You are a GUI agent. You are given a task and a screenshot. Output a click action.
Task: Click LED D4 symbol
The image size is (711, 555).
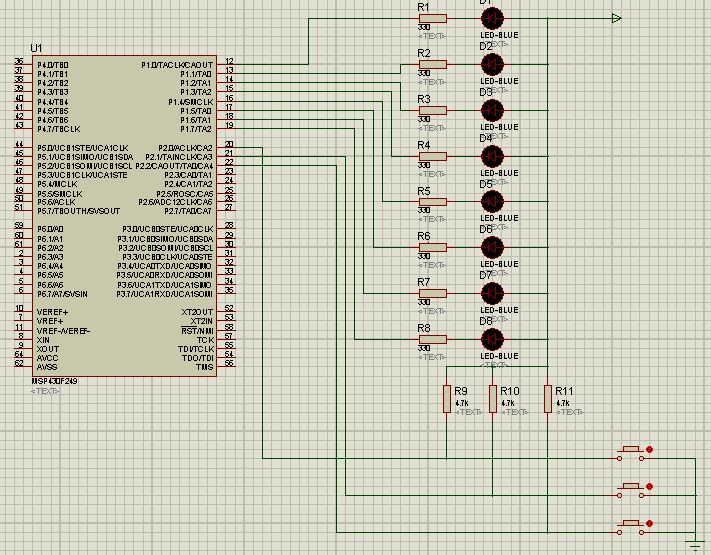492,156
